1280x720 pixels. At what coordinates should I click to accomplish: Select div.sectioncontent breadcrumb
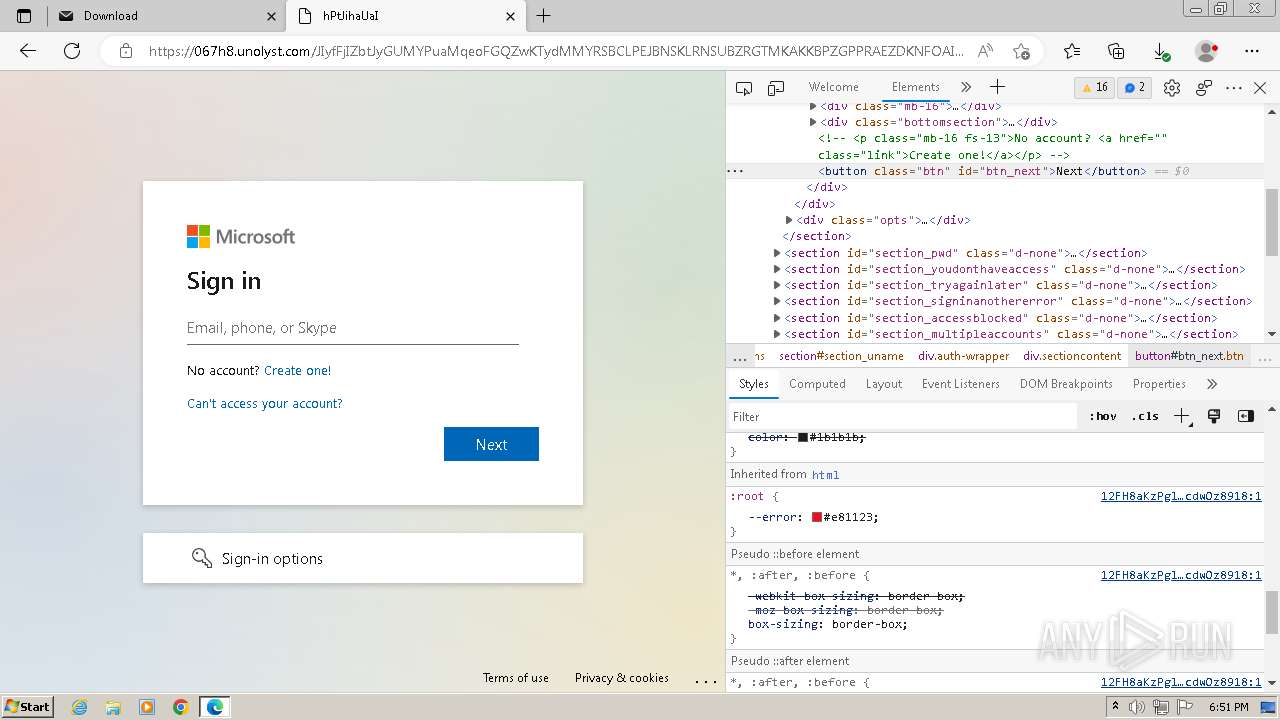tap(1072, 356)
